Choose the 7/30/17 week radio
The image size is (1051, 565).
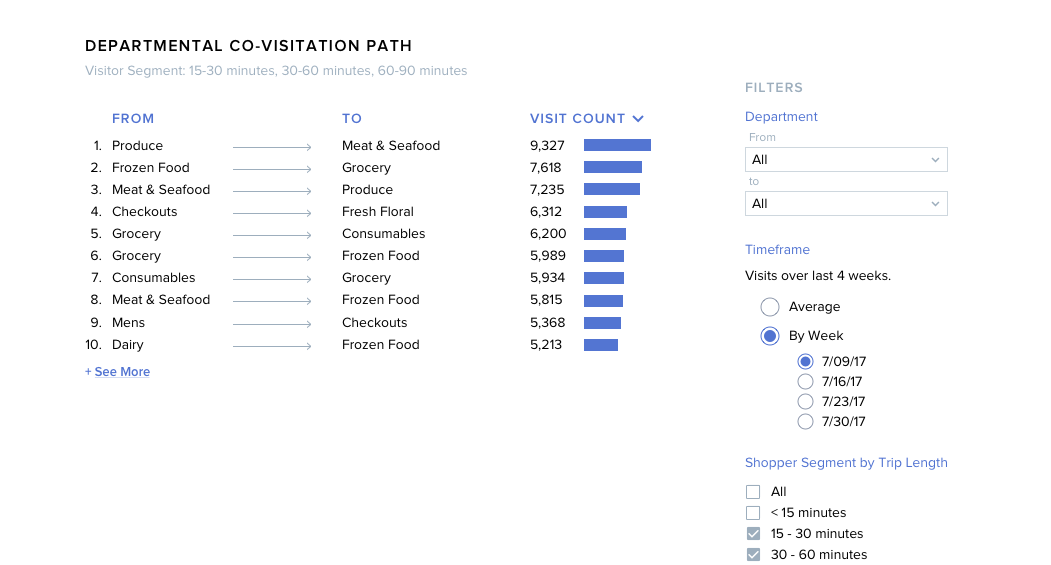pyautogui.click(x=806, y=422)
